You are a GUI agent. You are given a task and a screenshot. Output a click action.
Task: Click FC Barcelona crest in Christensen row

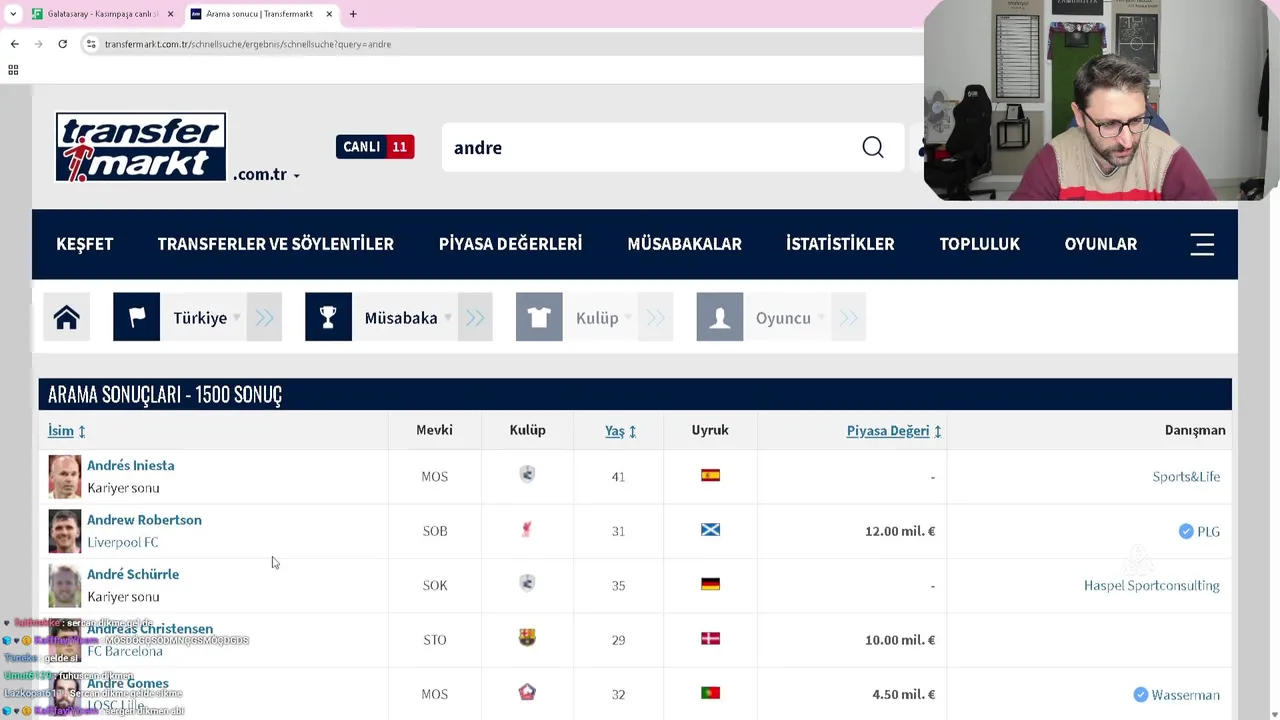pyautogui.click(x=527, y=638)
